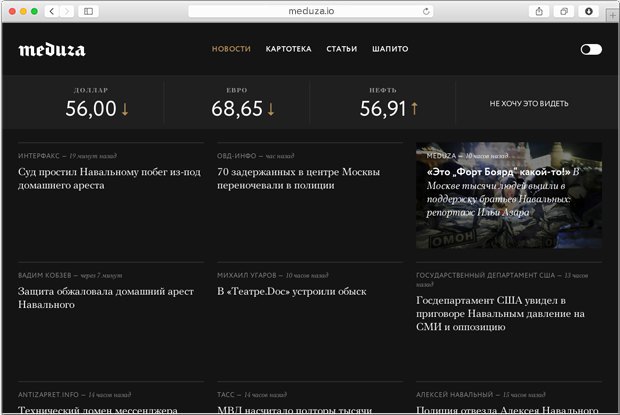Open the ШАПИТО section
The height and width of the screenshot is (415, 620).
(x=390, y=49)
